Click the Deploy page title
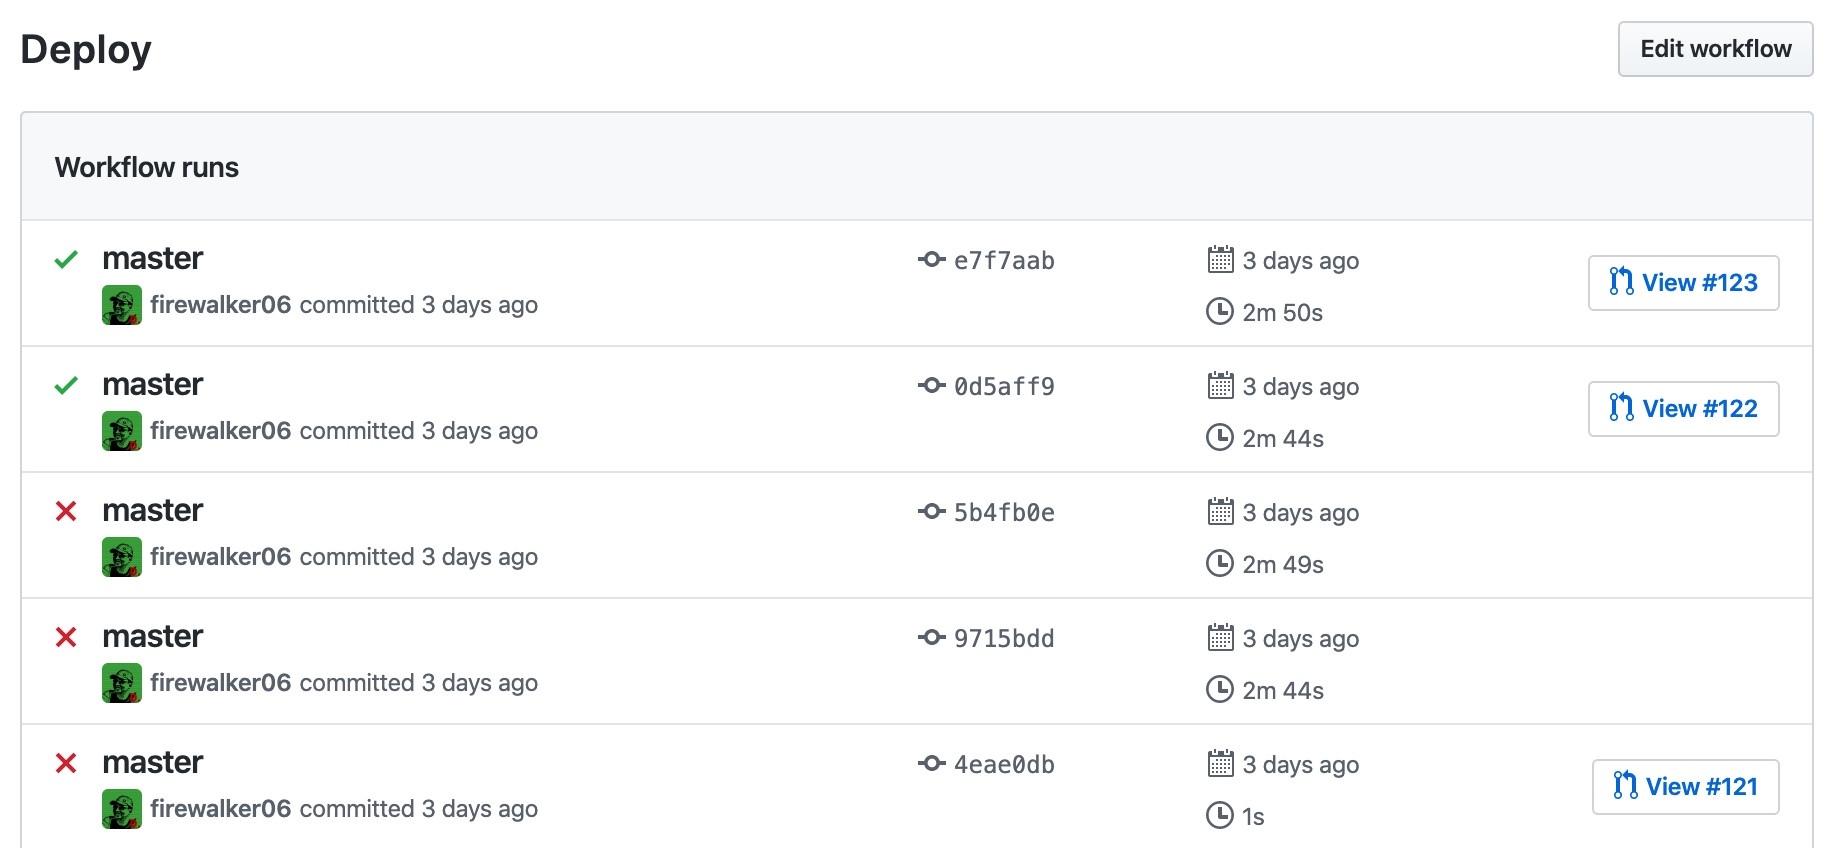 [x=86, y=48]
